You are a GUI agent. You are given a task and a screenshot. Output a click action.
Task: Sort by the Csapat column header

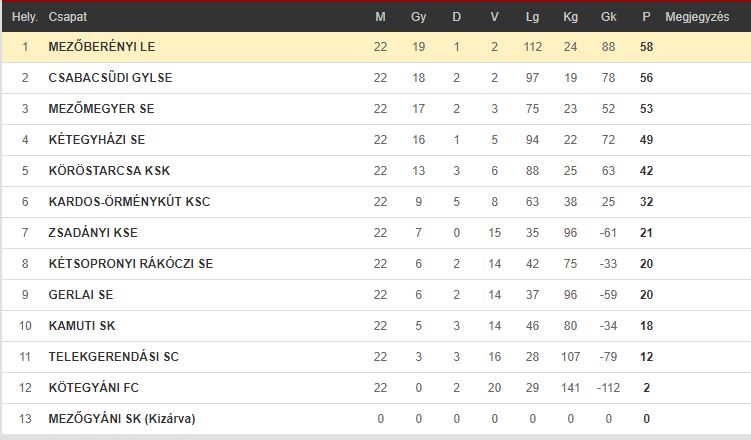tap(68, 17)
